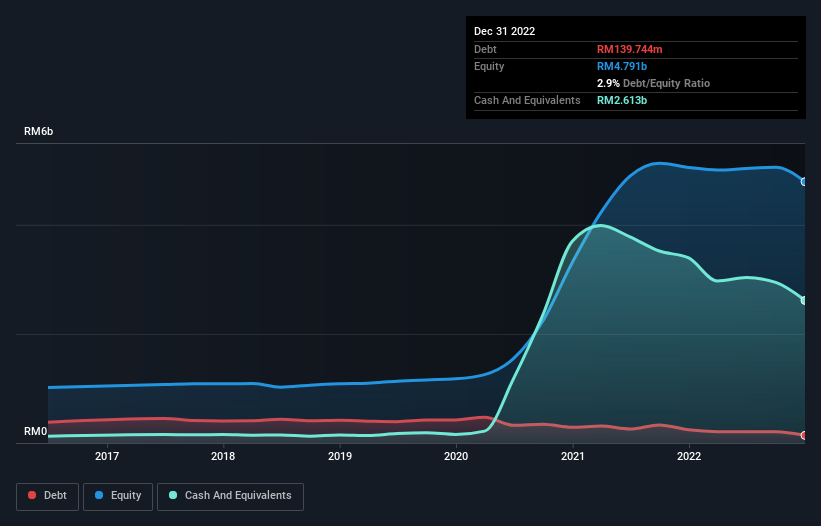821x526 pixels.
Task: Click the Debt endpoint marker on chart
Action: pyautogui.click(x=804, y=435)
